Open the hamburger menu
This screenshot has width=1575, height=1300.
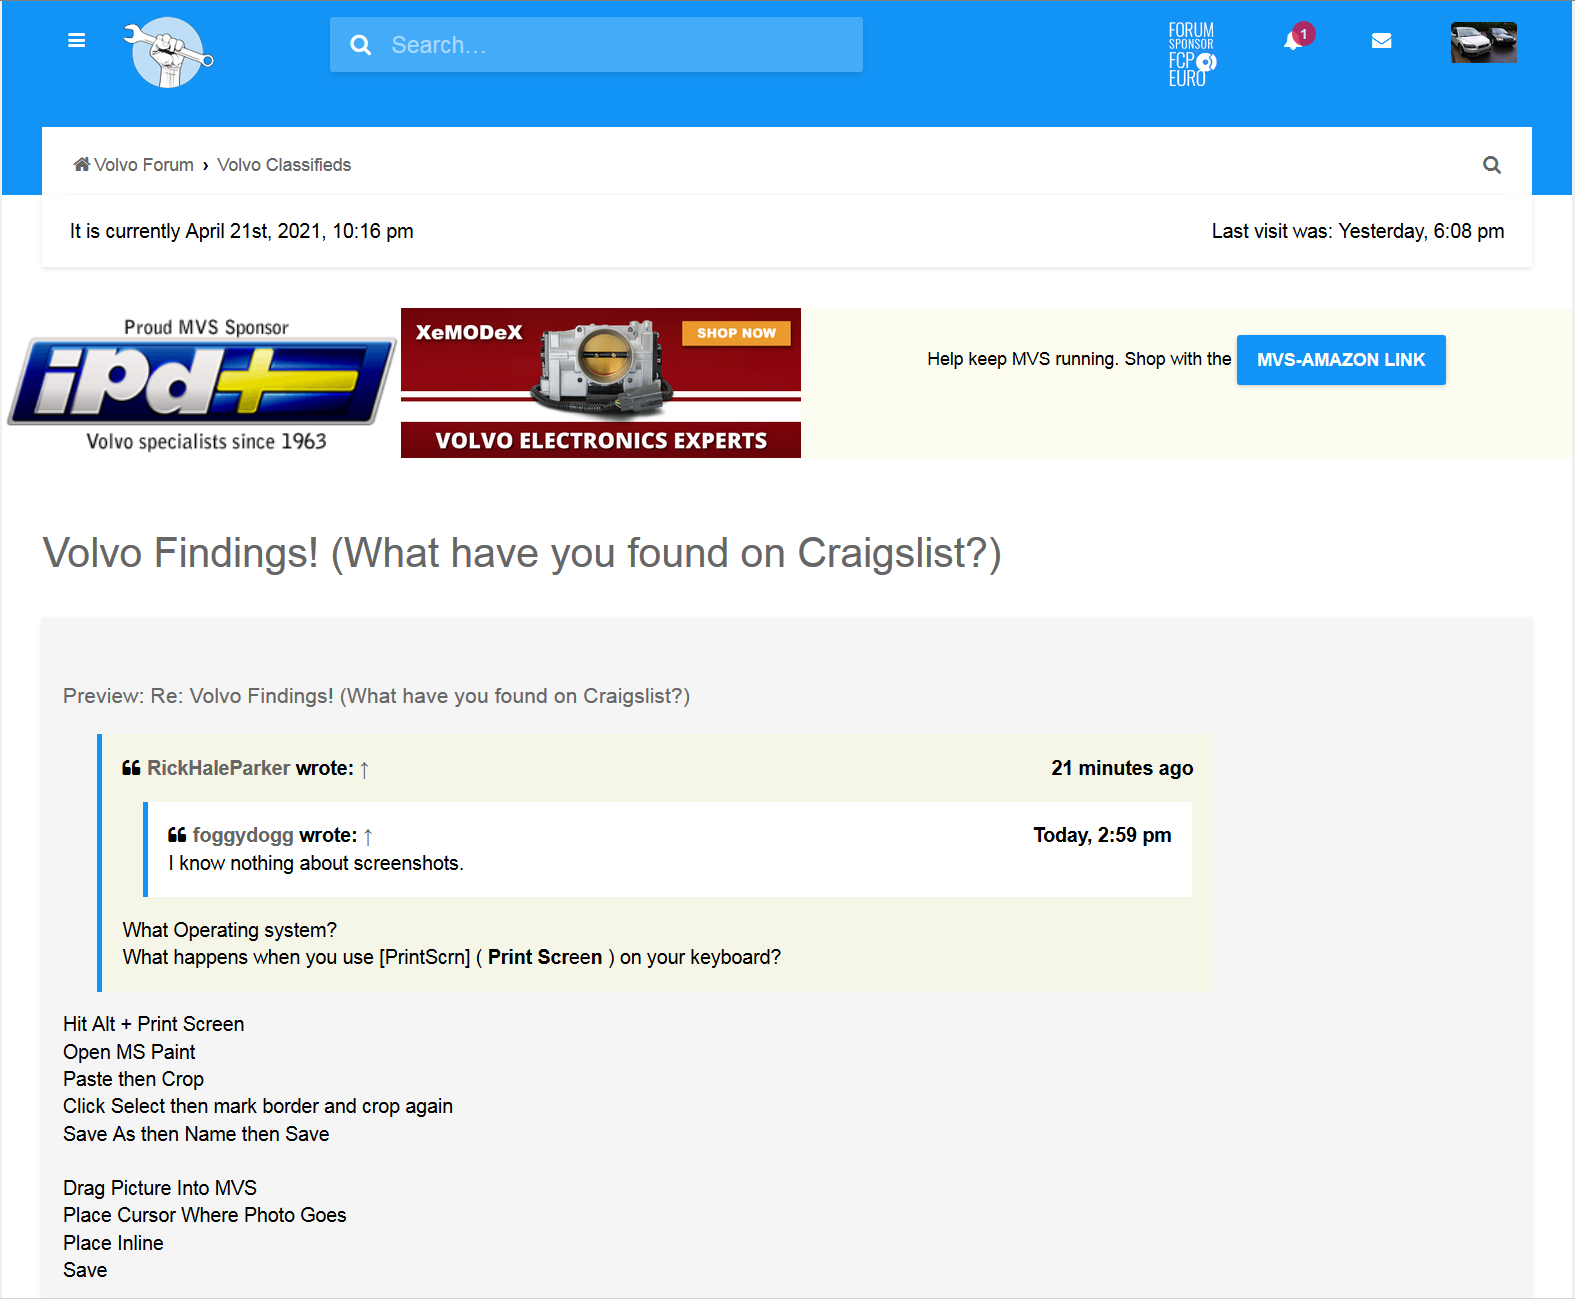point(76,41)
